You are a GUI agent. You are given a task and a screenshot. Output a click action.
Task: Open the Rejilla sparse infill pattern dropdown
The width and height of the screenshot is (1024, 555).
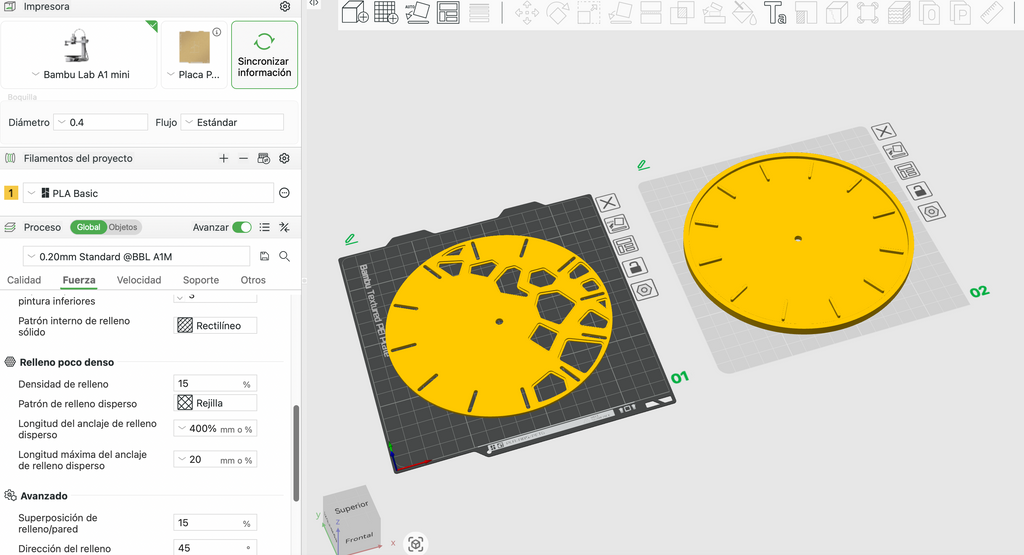coord(215,403)
